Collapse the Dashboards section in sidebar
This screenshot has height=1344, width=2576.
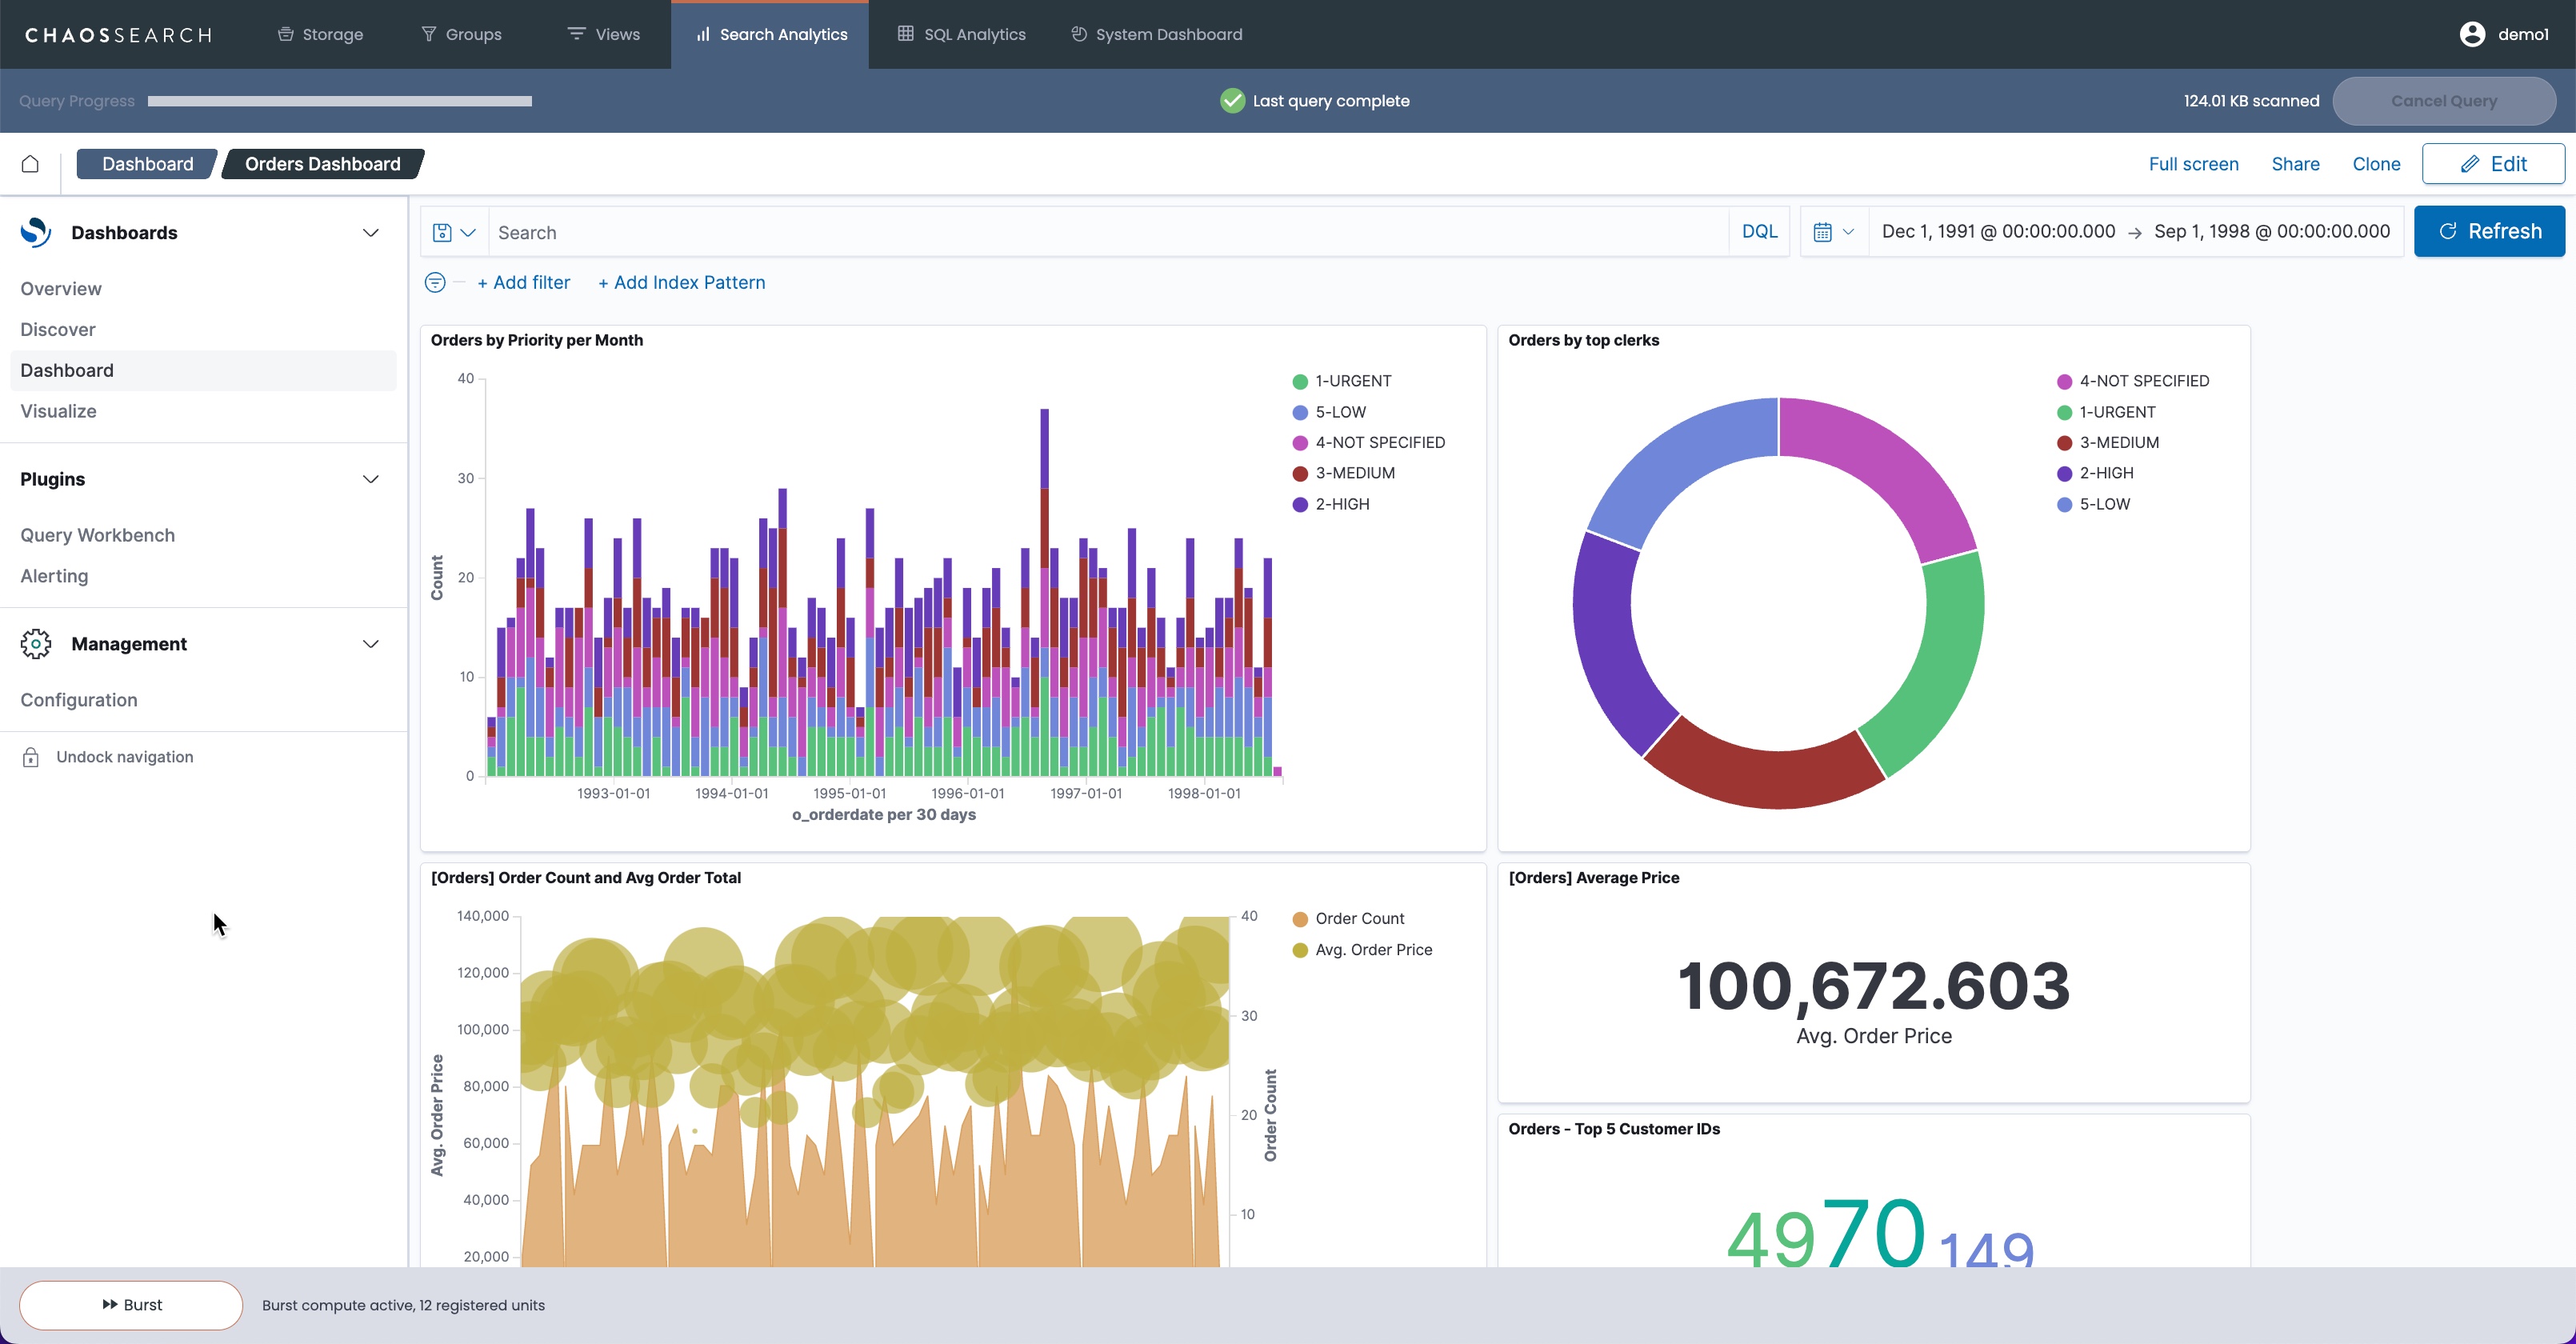[x=370, y=232]
